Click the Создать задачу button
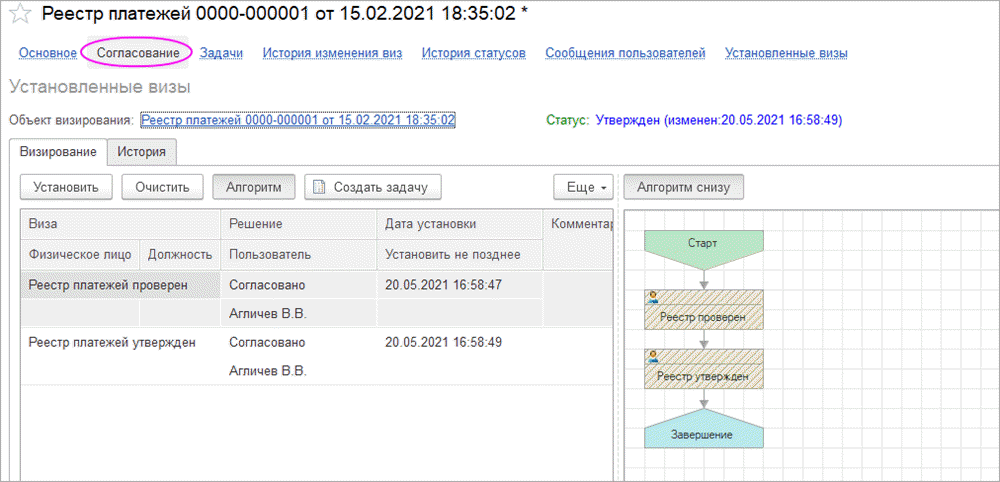This screenshot has width=1000, height=482. pos(372,187)
